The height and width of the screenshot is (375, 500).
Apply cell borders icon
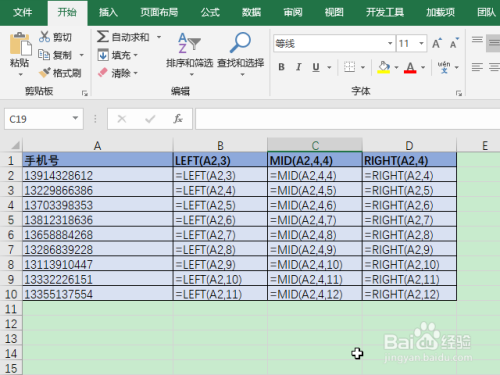(349, 67)
